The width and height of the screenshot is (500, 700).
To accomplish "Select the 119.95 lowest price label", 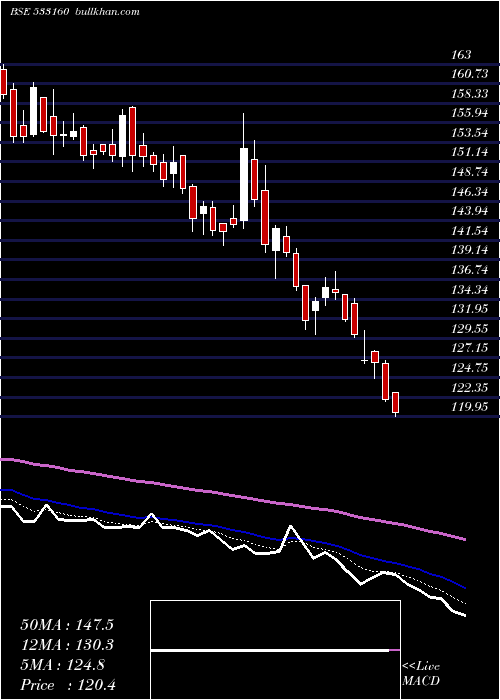I will 471,407.
